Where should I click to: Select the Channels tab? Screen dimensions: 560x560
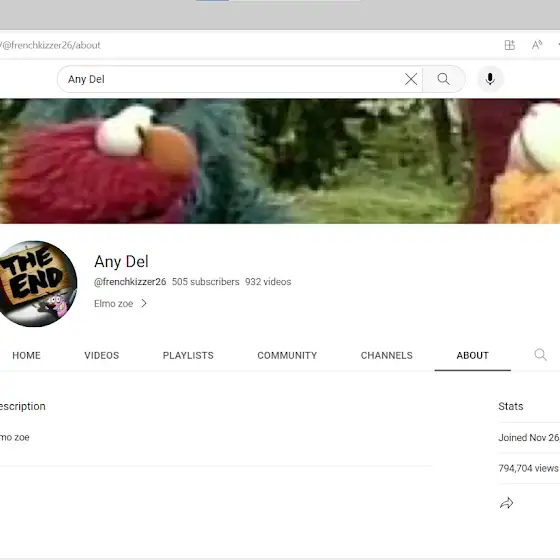[387, 355]
